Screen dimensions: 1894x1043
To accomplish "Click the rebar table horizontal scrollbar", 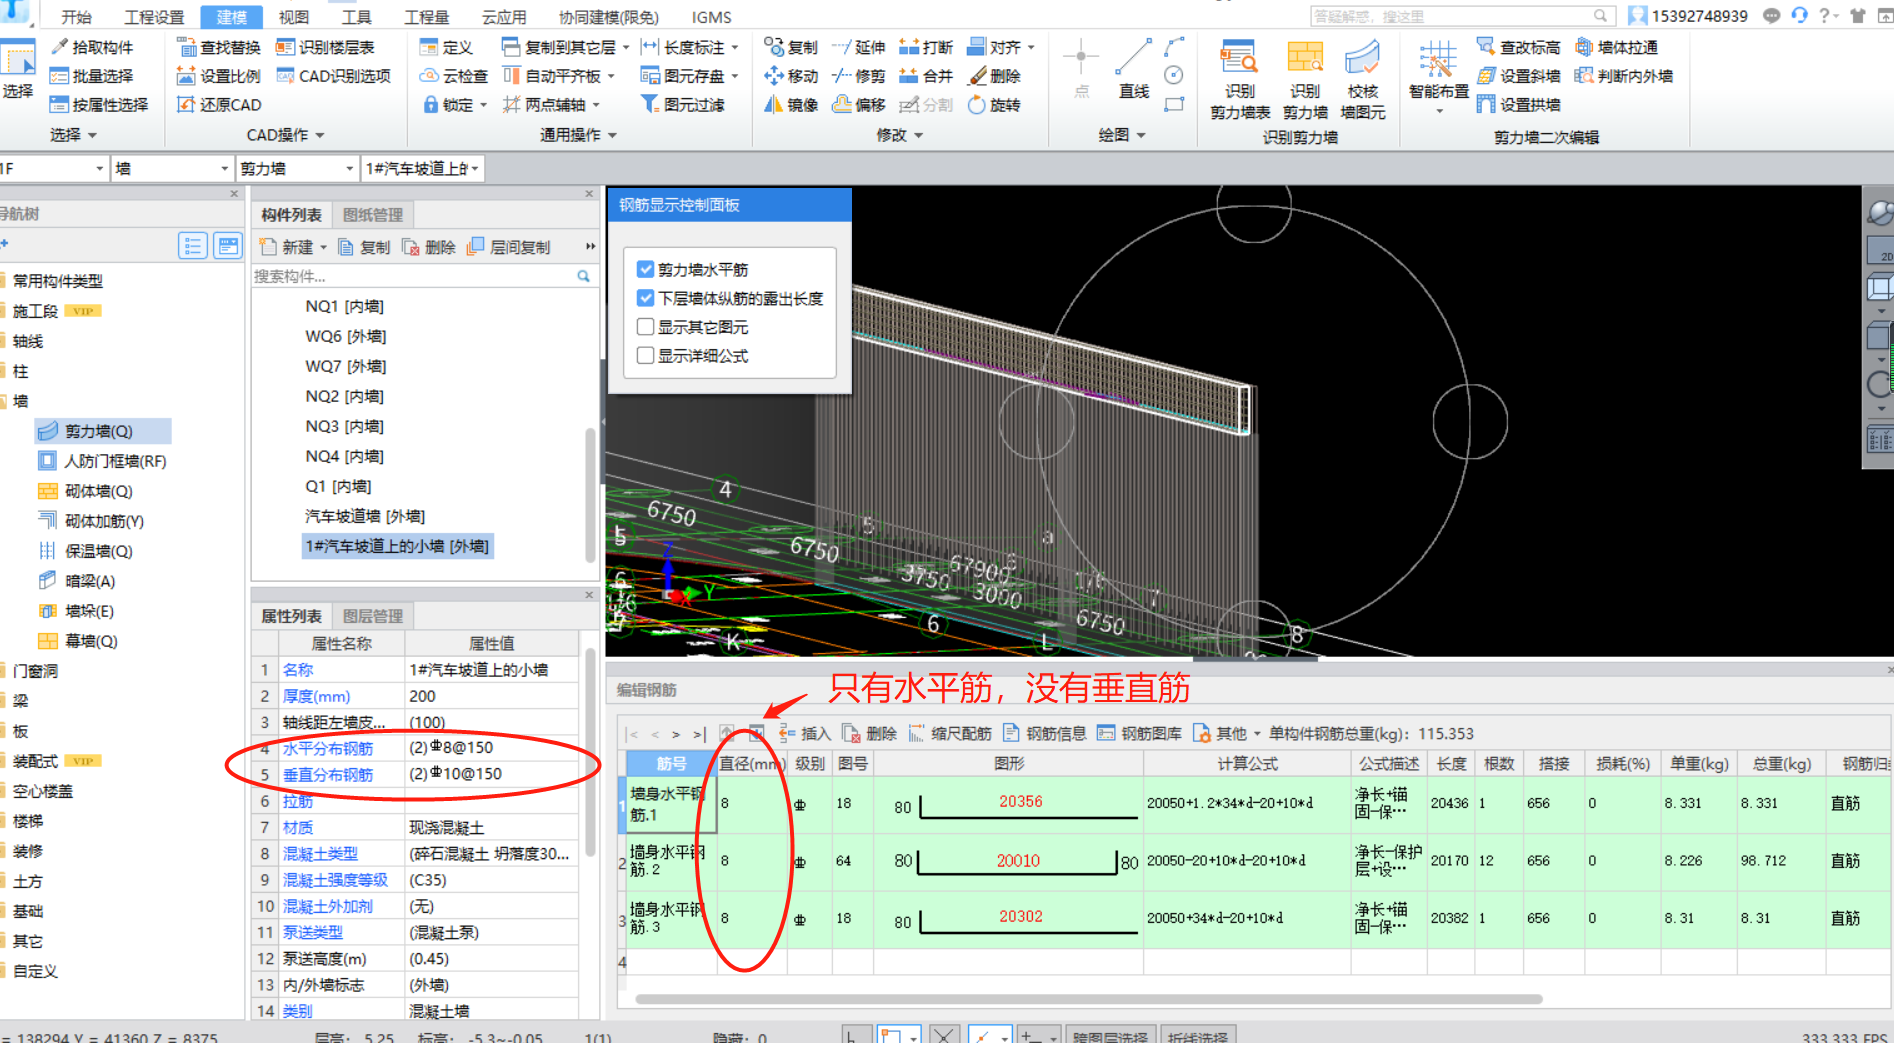I will 1088,998.
